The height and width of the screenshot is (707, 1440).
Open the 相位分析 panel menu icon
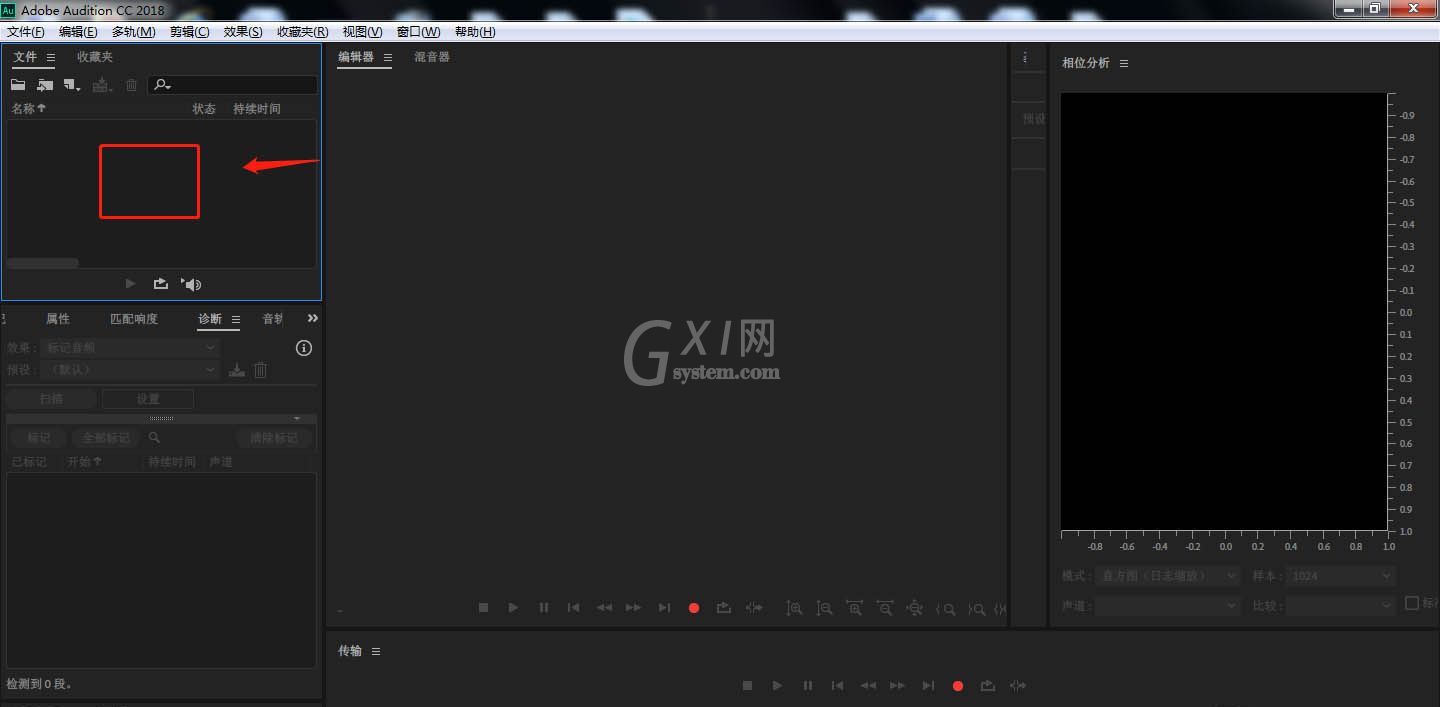[x=1124, y=63]
